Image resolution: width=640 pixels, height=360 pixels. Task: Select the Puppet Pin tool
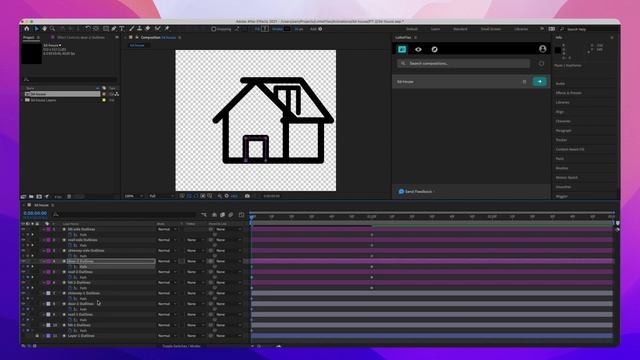pyautogui.click(x=167, y=29)
